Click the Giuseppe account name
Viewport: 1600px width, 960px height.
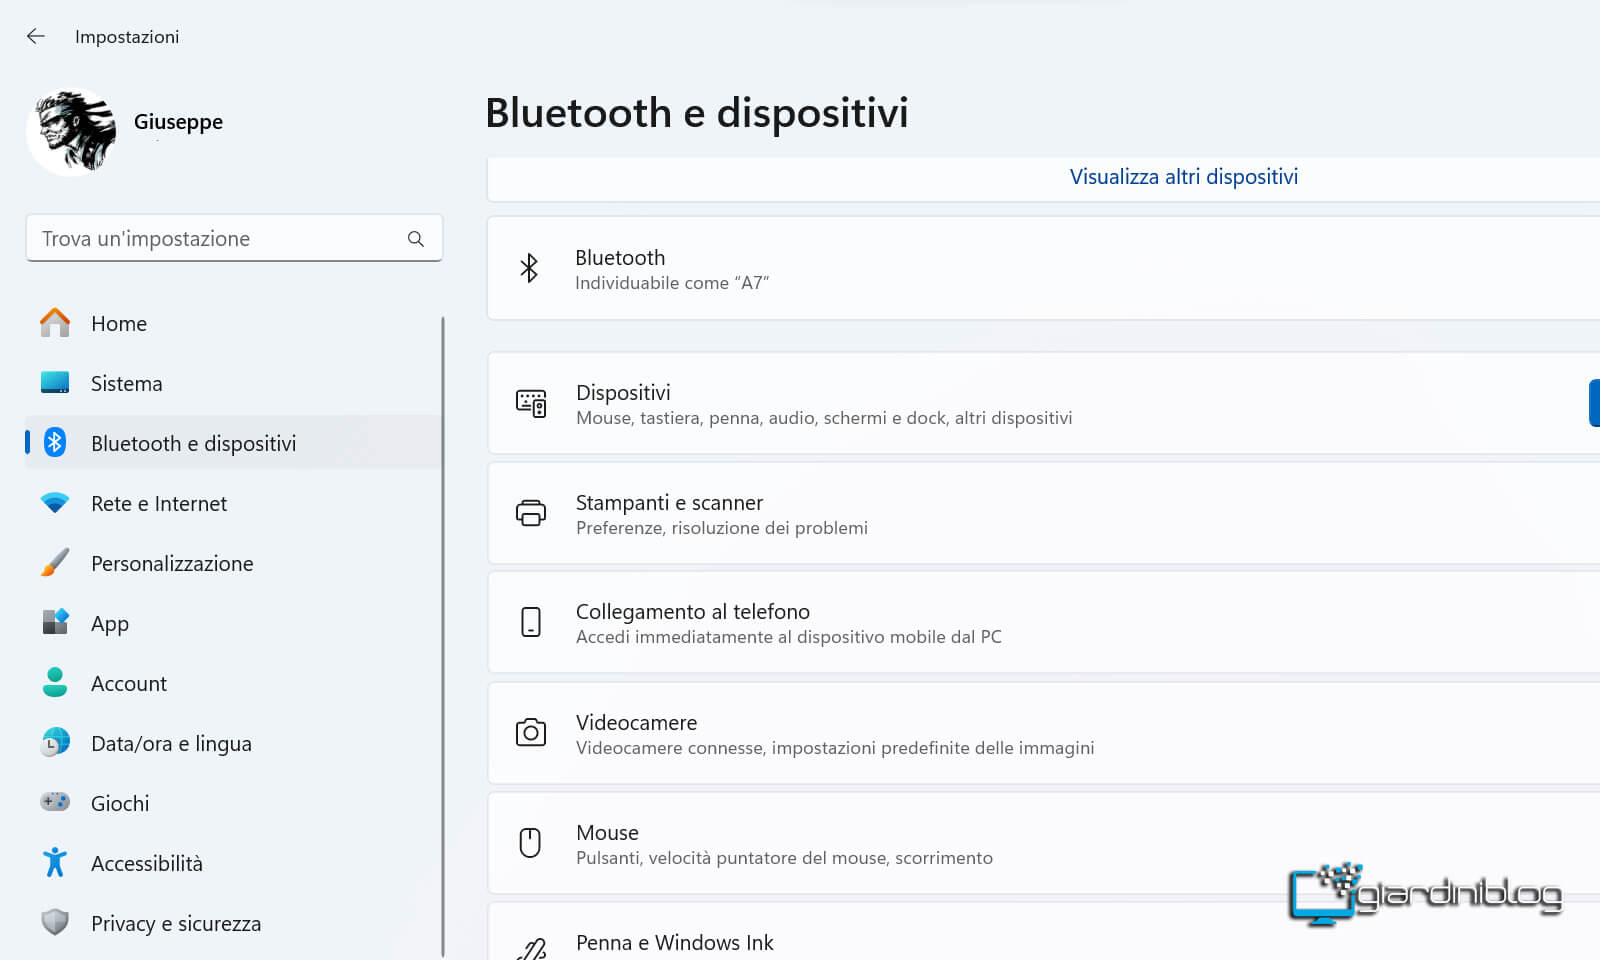point(178,122)
